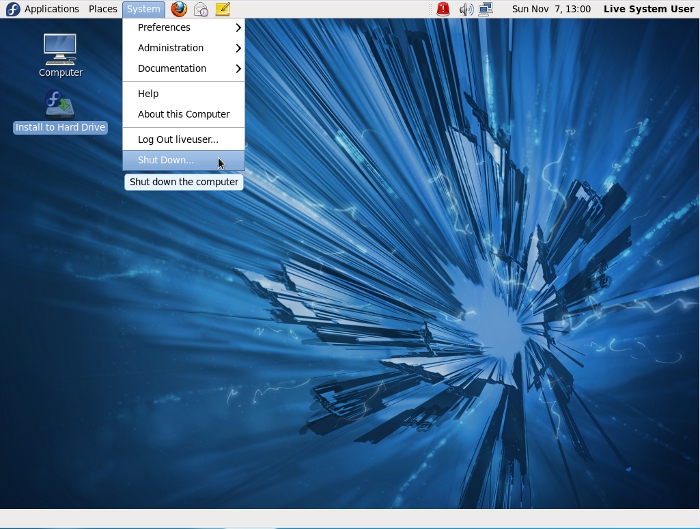Image resolution: width=700 pixels, height=529 pixels.
Task: Expand the Documentation submenu
Action: coord(183,69)
